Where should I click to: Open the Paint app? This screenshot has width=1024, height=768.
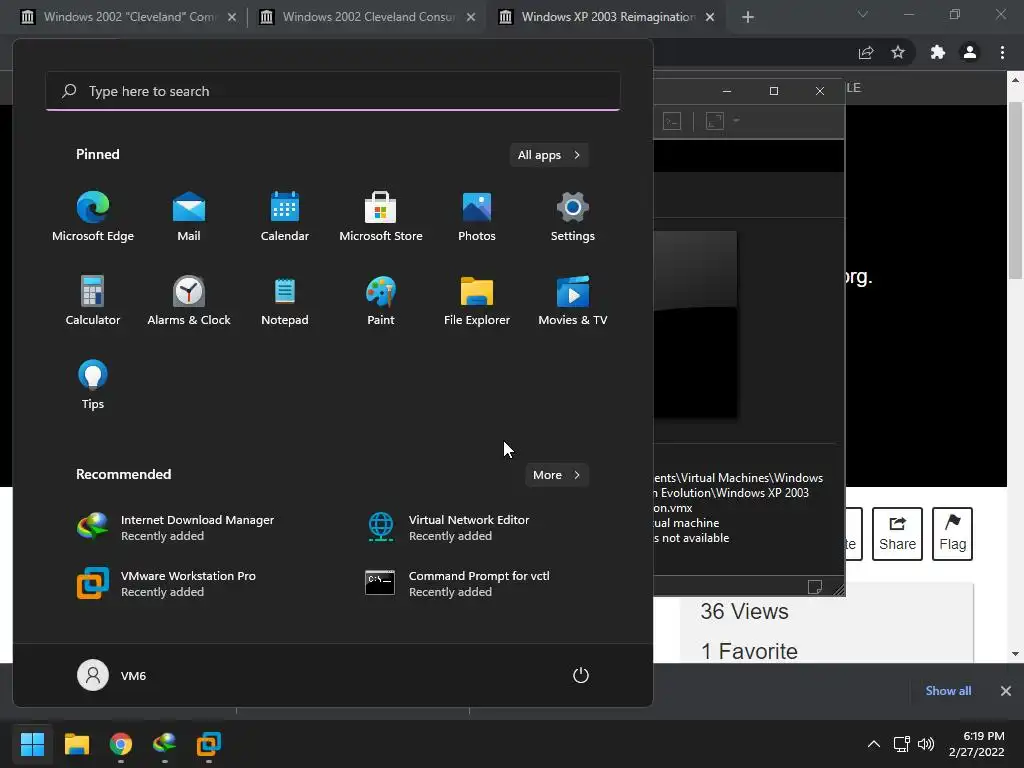coord(381,300)
